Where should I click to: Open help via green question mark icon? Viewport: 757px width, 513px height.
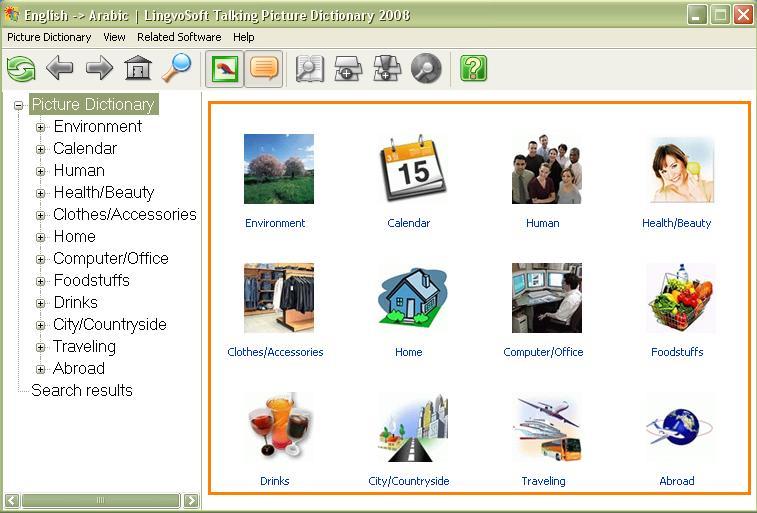474,68
